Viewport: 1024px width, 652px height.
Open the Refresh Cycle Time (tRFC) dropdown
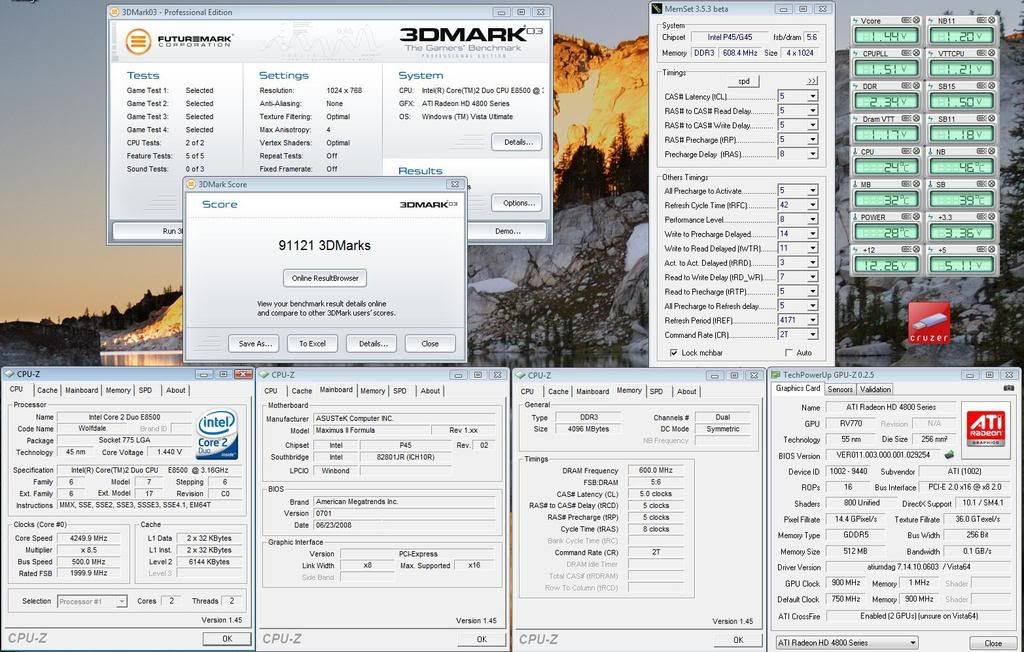(x=812, y=205)
